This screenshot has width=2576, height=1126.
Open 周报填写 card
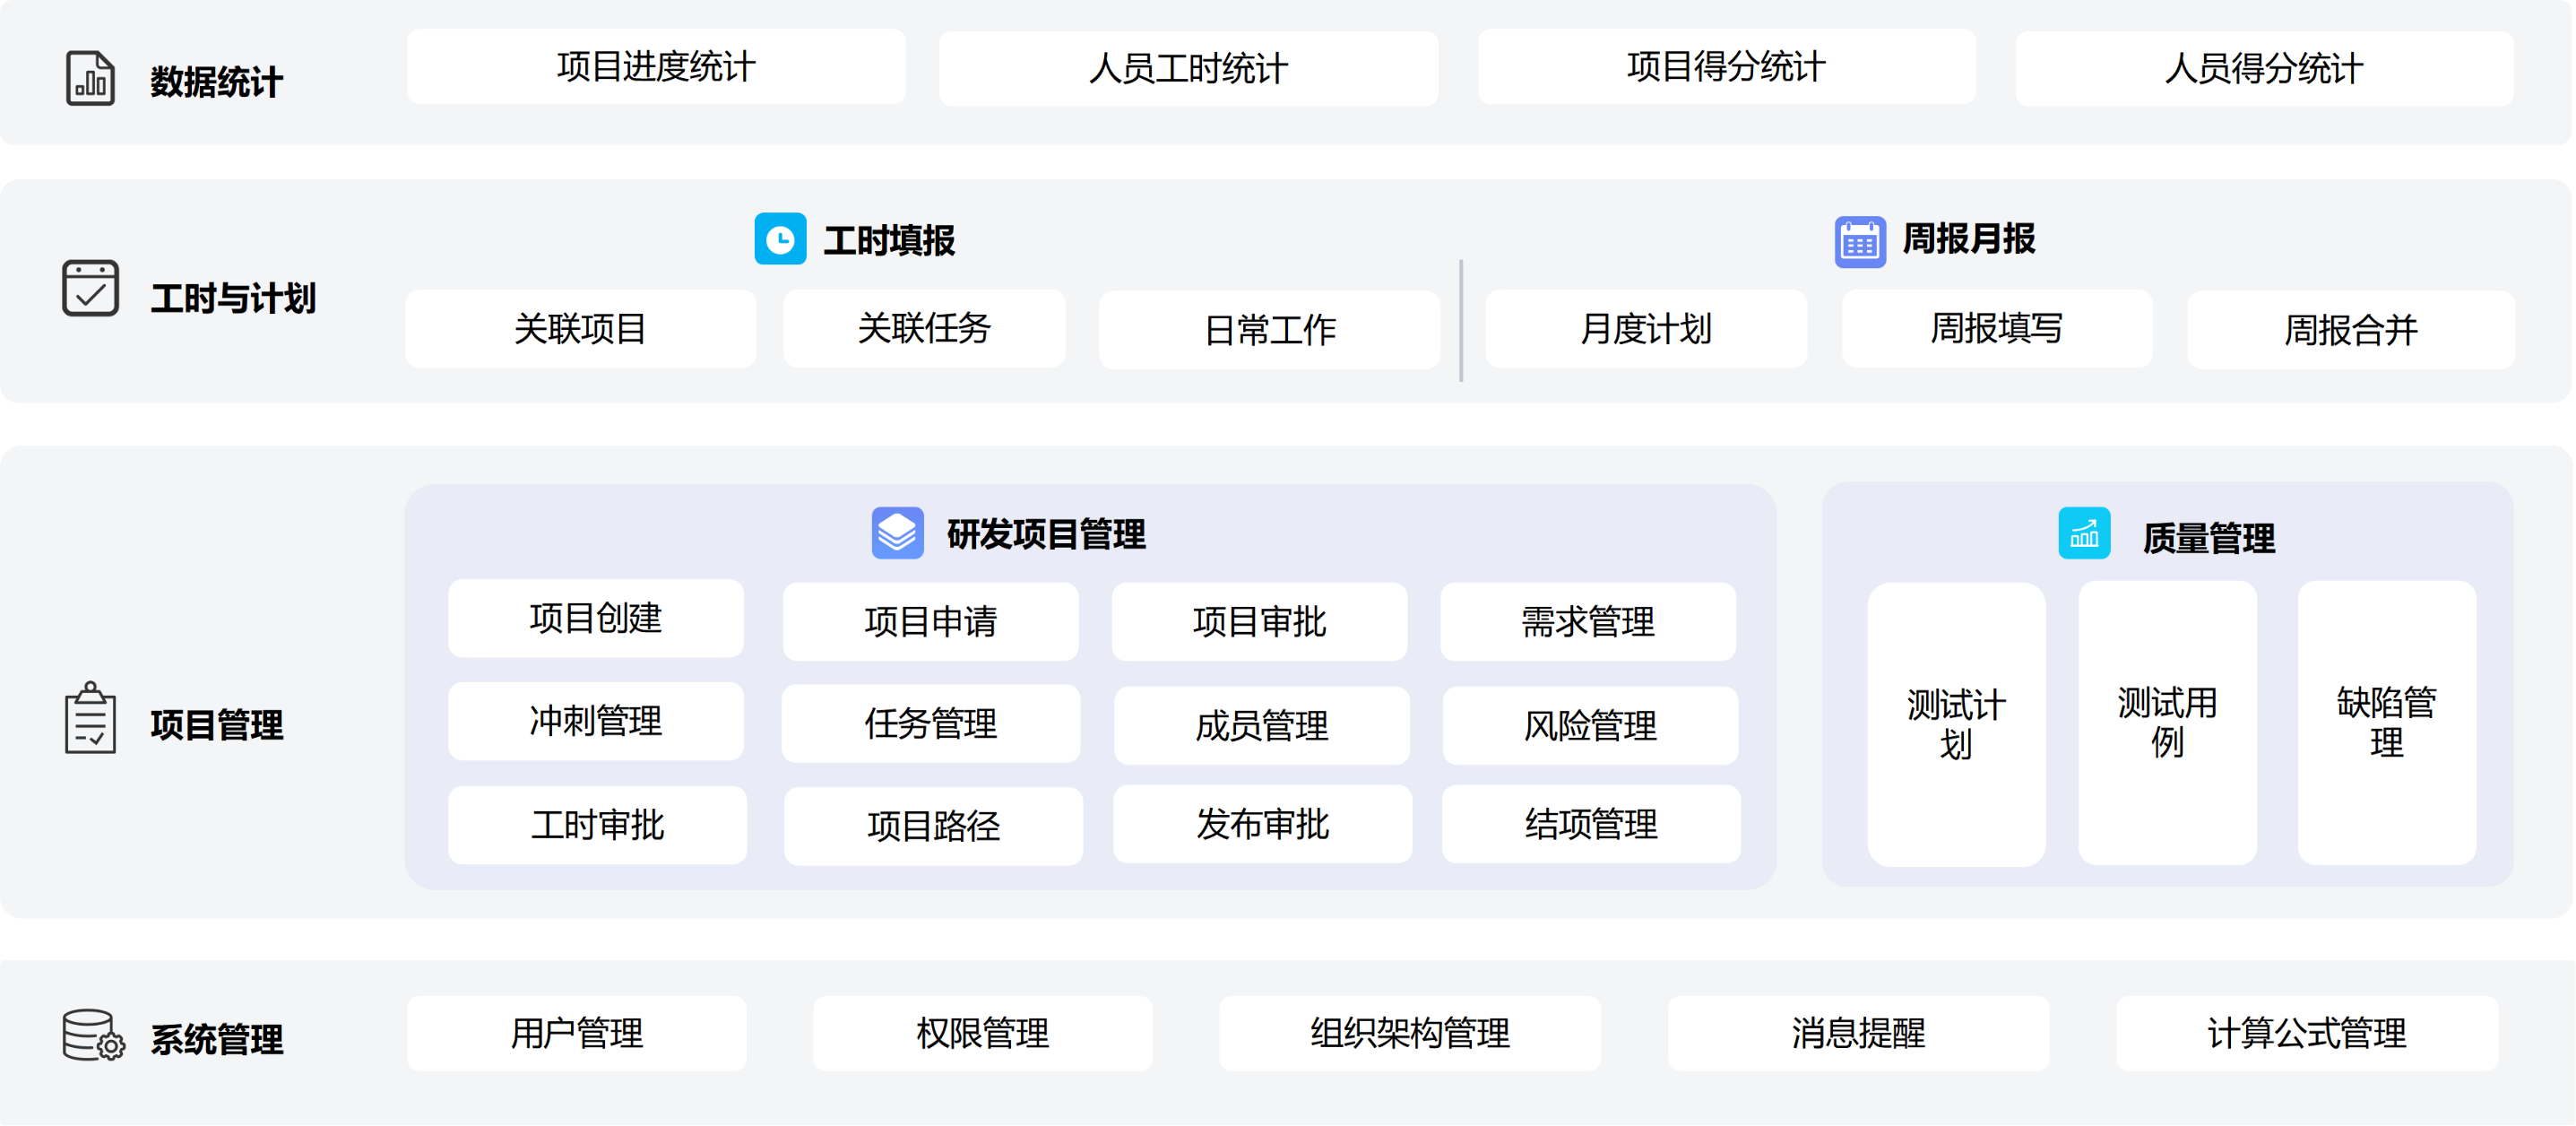[x=1997, y=328]
